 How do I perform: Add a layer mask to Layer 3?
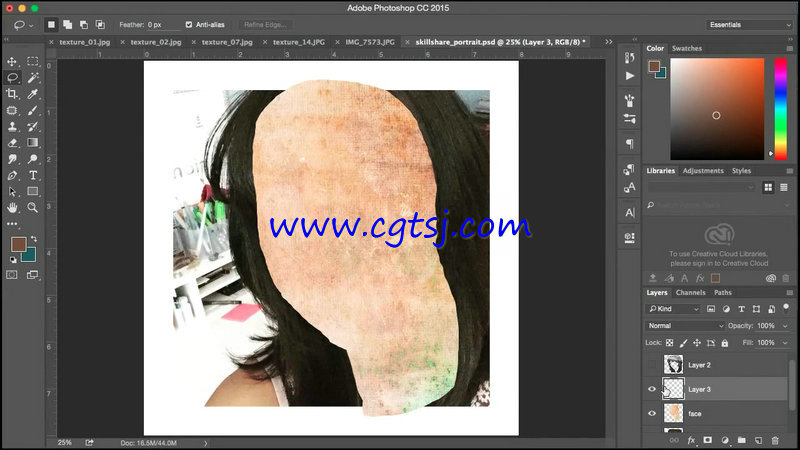[x=708, y=440]
